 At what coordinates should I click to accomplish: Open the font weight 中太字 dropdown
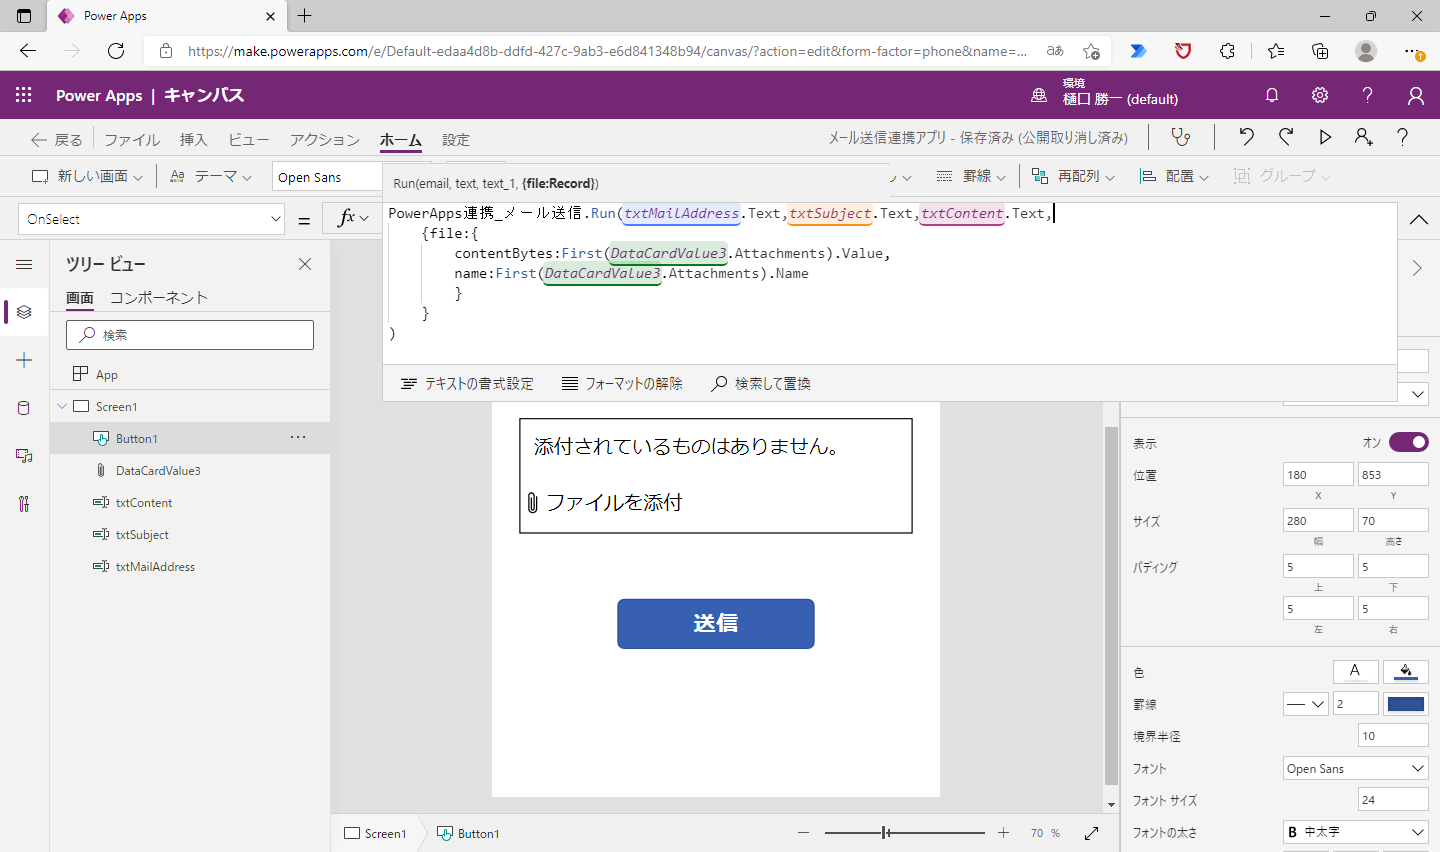pos(1356,832)
